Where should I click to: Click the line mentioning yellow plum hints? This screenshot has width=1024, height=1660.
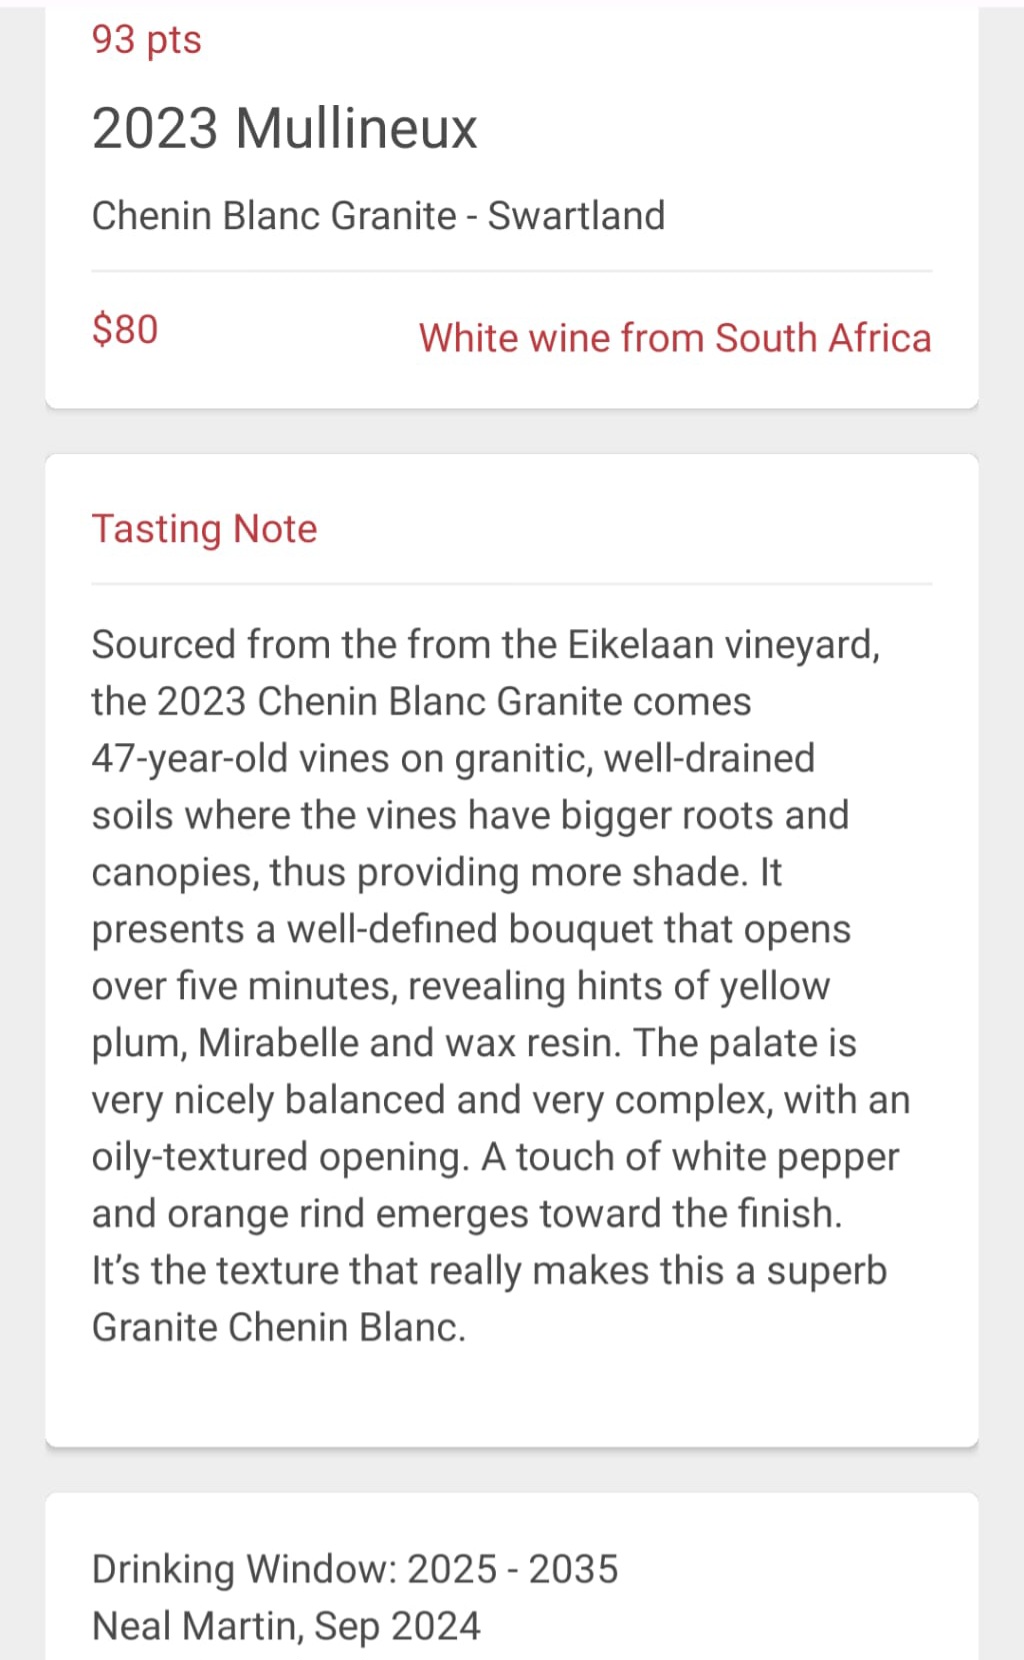[461, 987]
